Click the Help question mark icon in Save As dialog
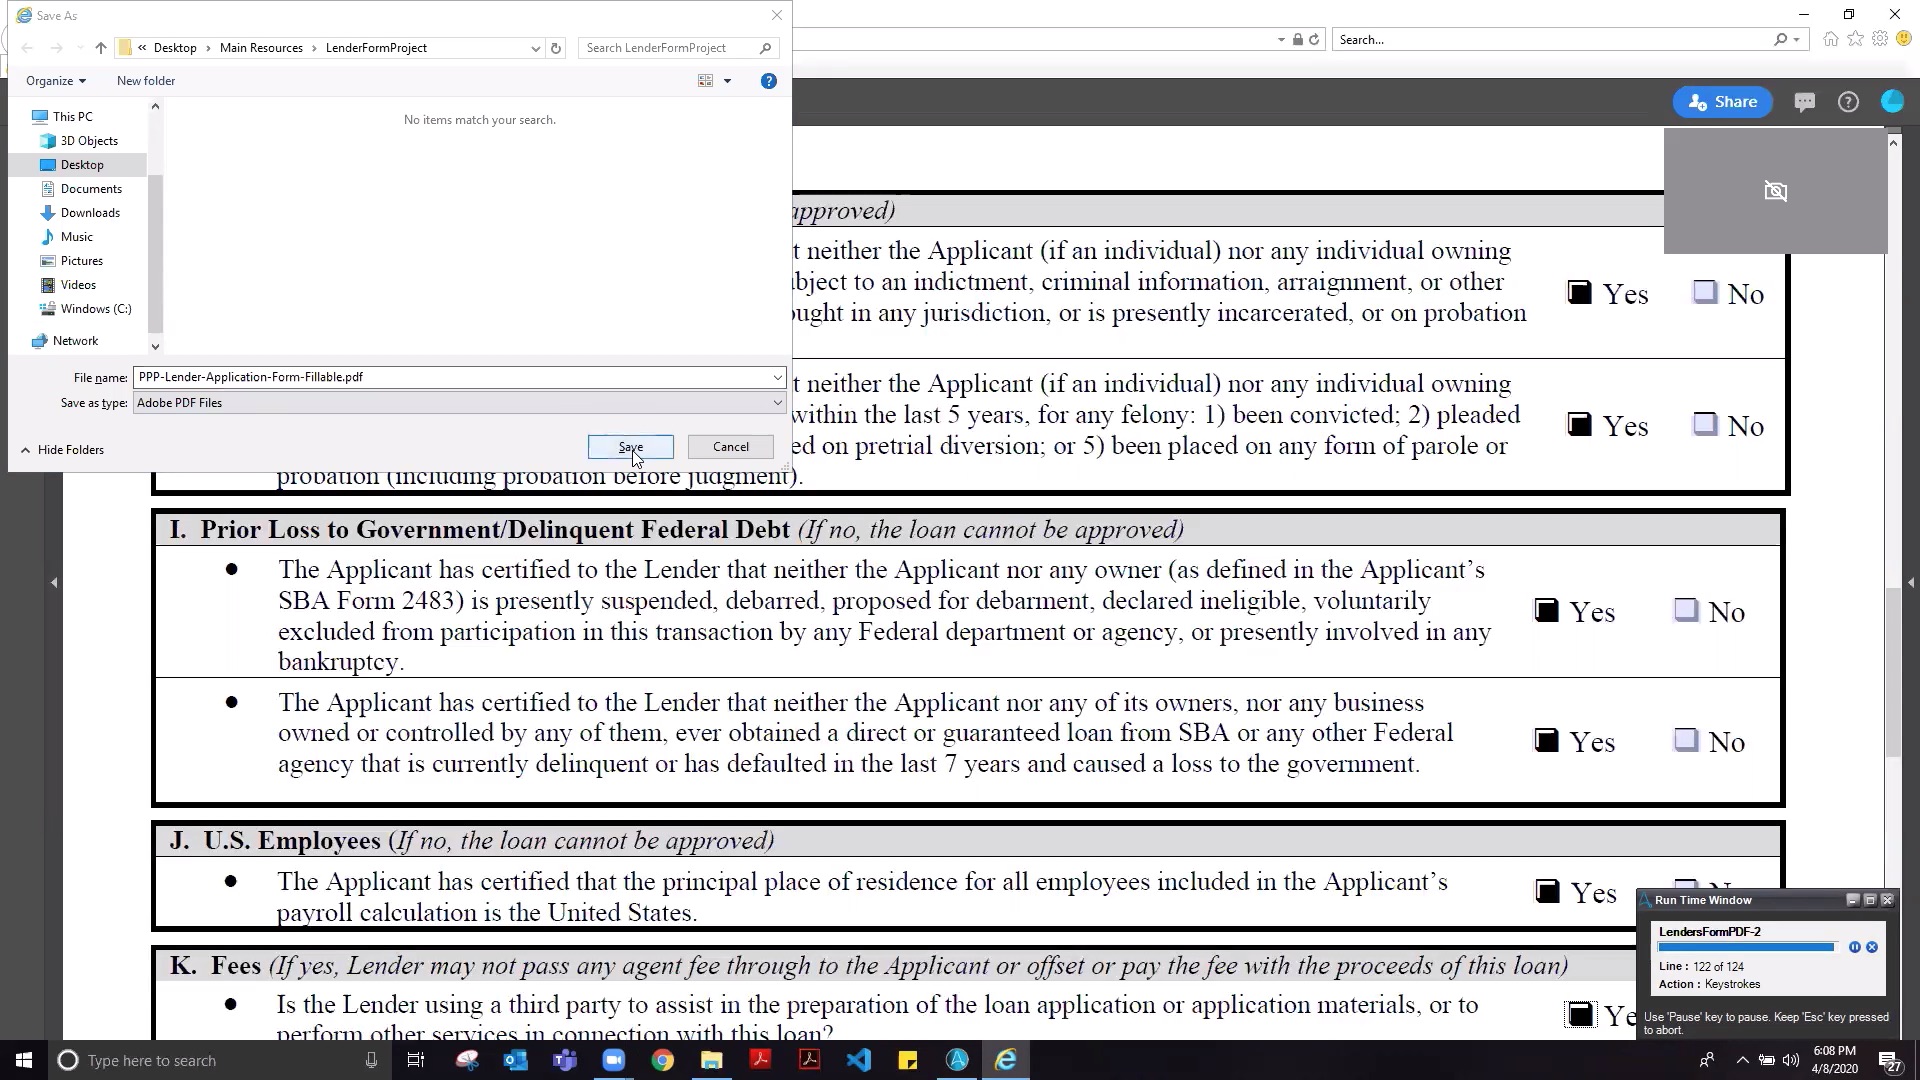 768,81
